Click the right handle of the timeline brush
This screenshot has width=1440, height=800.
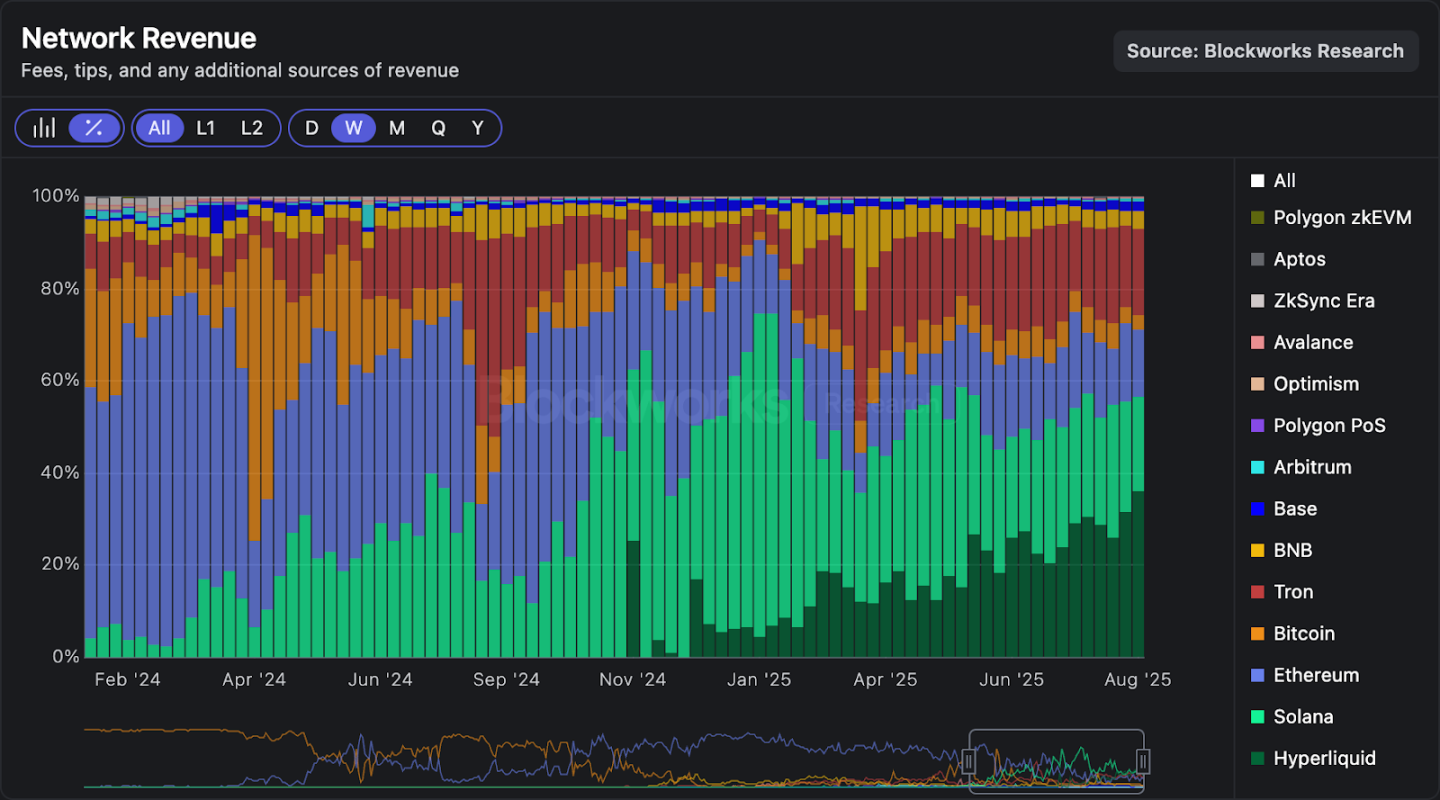[1143, 761]
